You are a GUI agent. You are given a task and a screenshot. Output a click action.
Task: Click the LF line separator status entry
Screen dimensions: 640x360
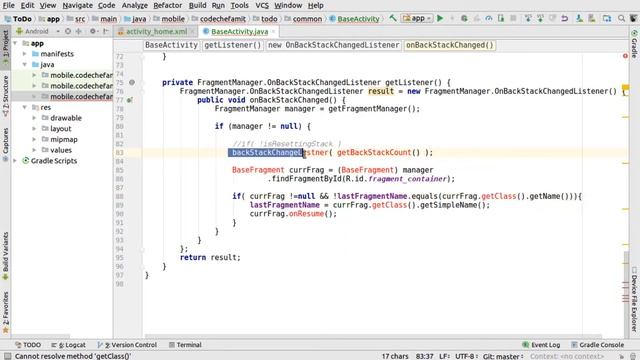coord(445,356)
